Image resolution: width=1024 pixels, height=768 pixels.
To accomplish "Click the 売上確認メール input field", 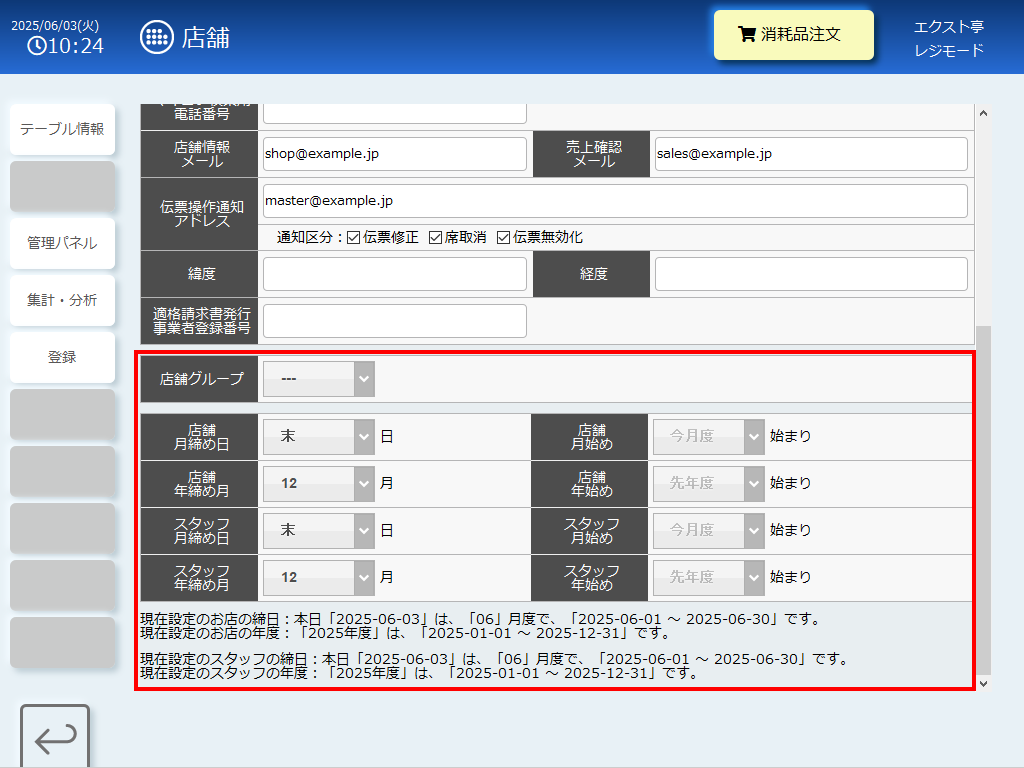I will (811, 154).
